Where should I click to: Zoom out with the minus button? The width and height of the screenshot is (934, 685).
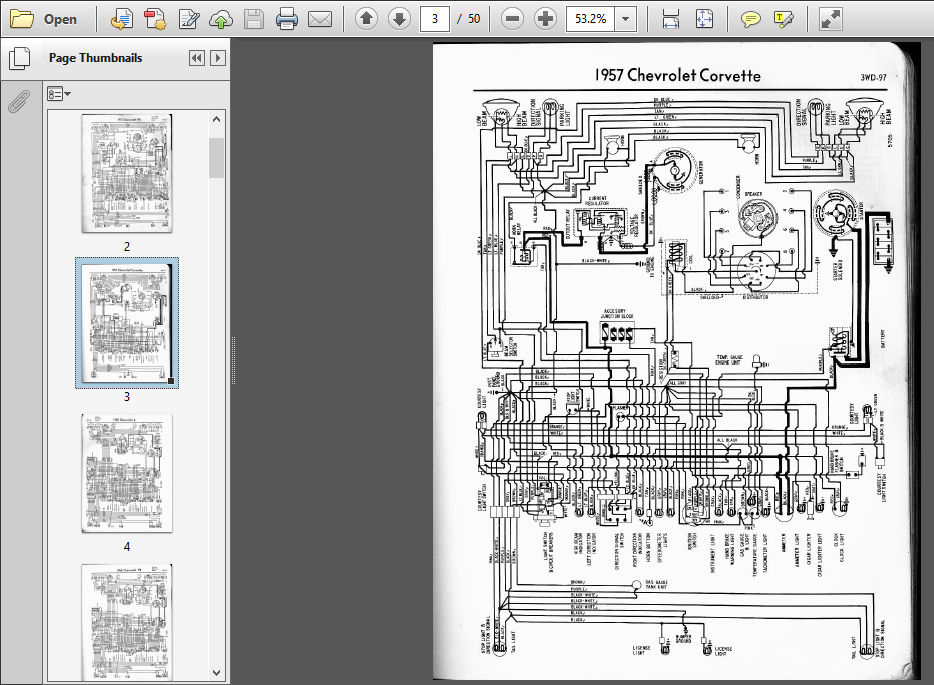tap(512, 19)
